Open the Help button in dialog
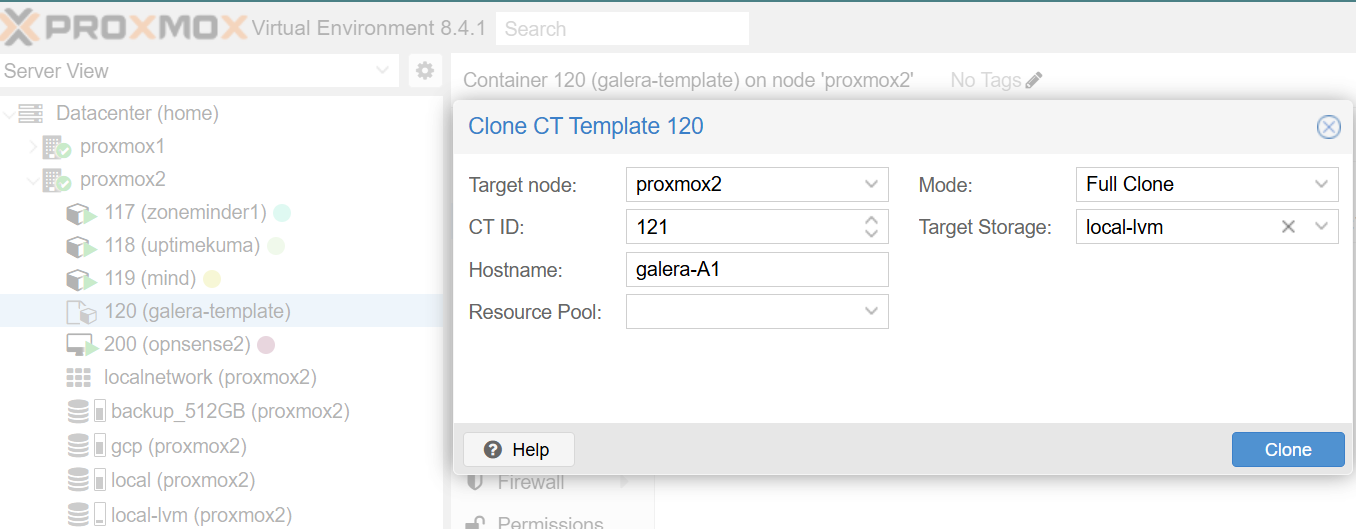 pyautogui.click(x=518, y=450)
